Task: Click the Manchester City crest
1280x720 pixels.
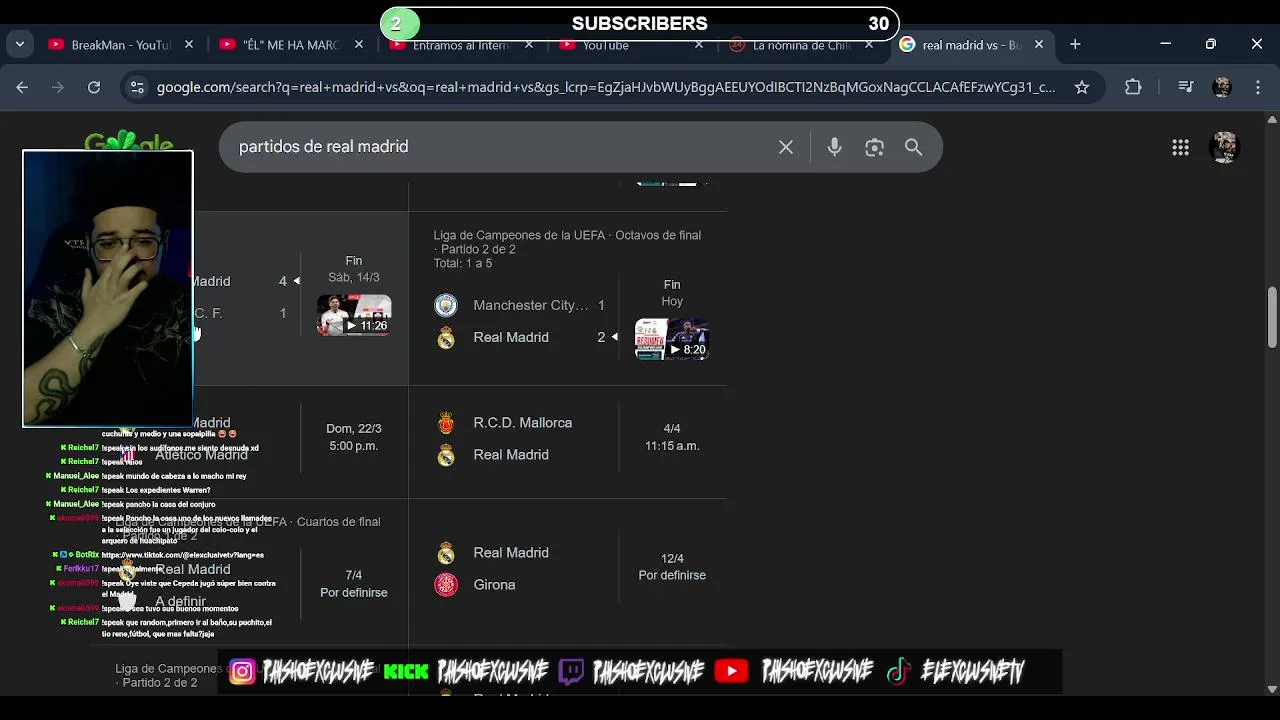Action: click(446, 305)
